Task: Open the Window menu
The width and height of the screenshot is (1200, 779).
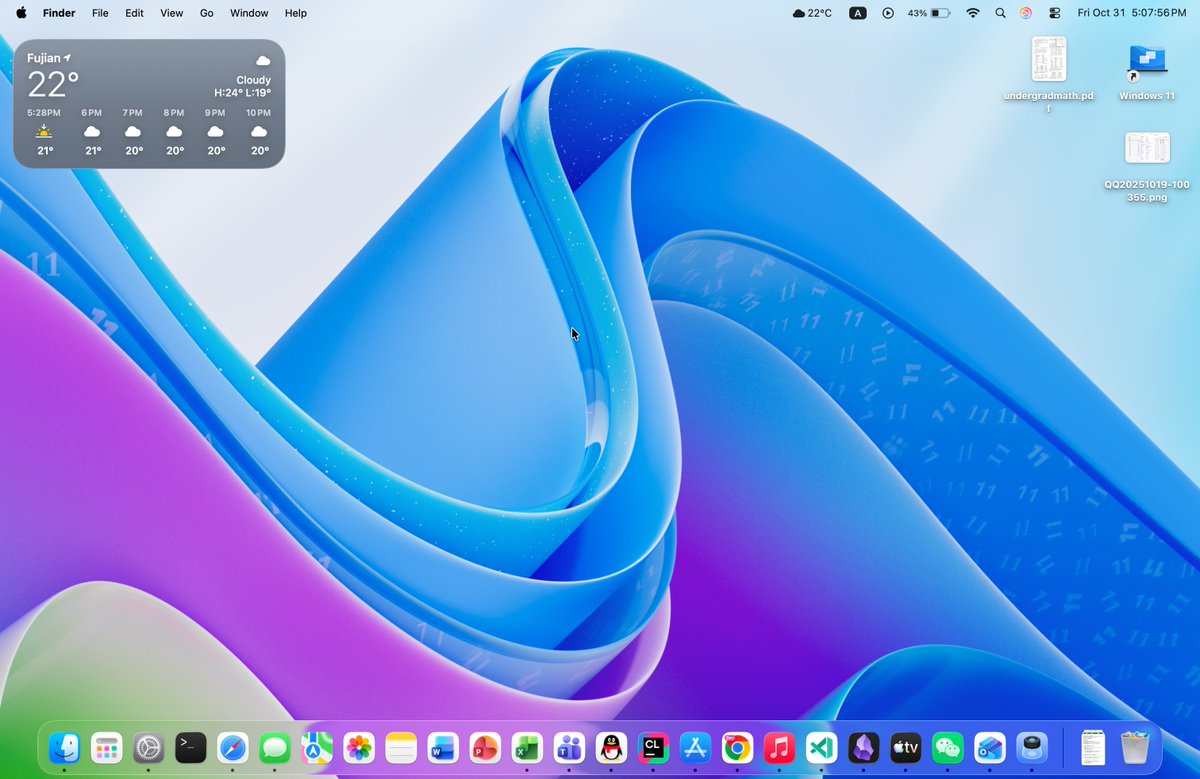Action: (249, 13)
